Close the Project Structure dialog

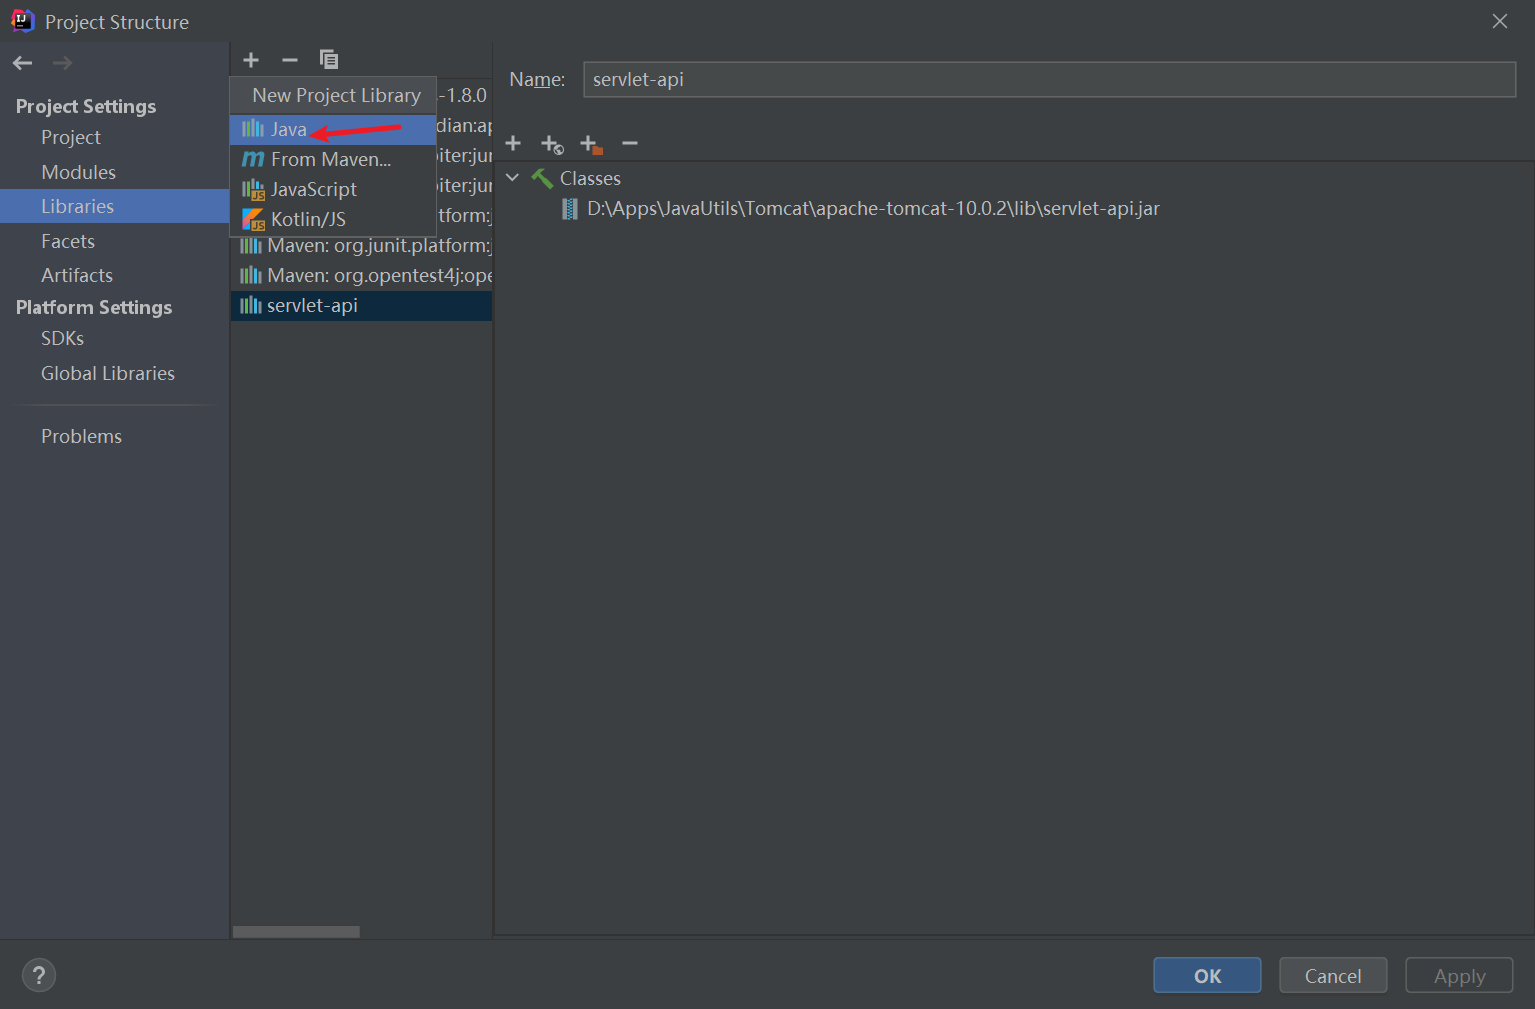(1499, 21)
